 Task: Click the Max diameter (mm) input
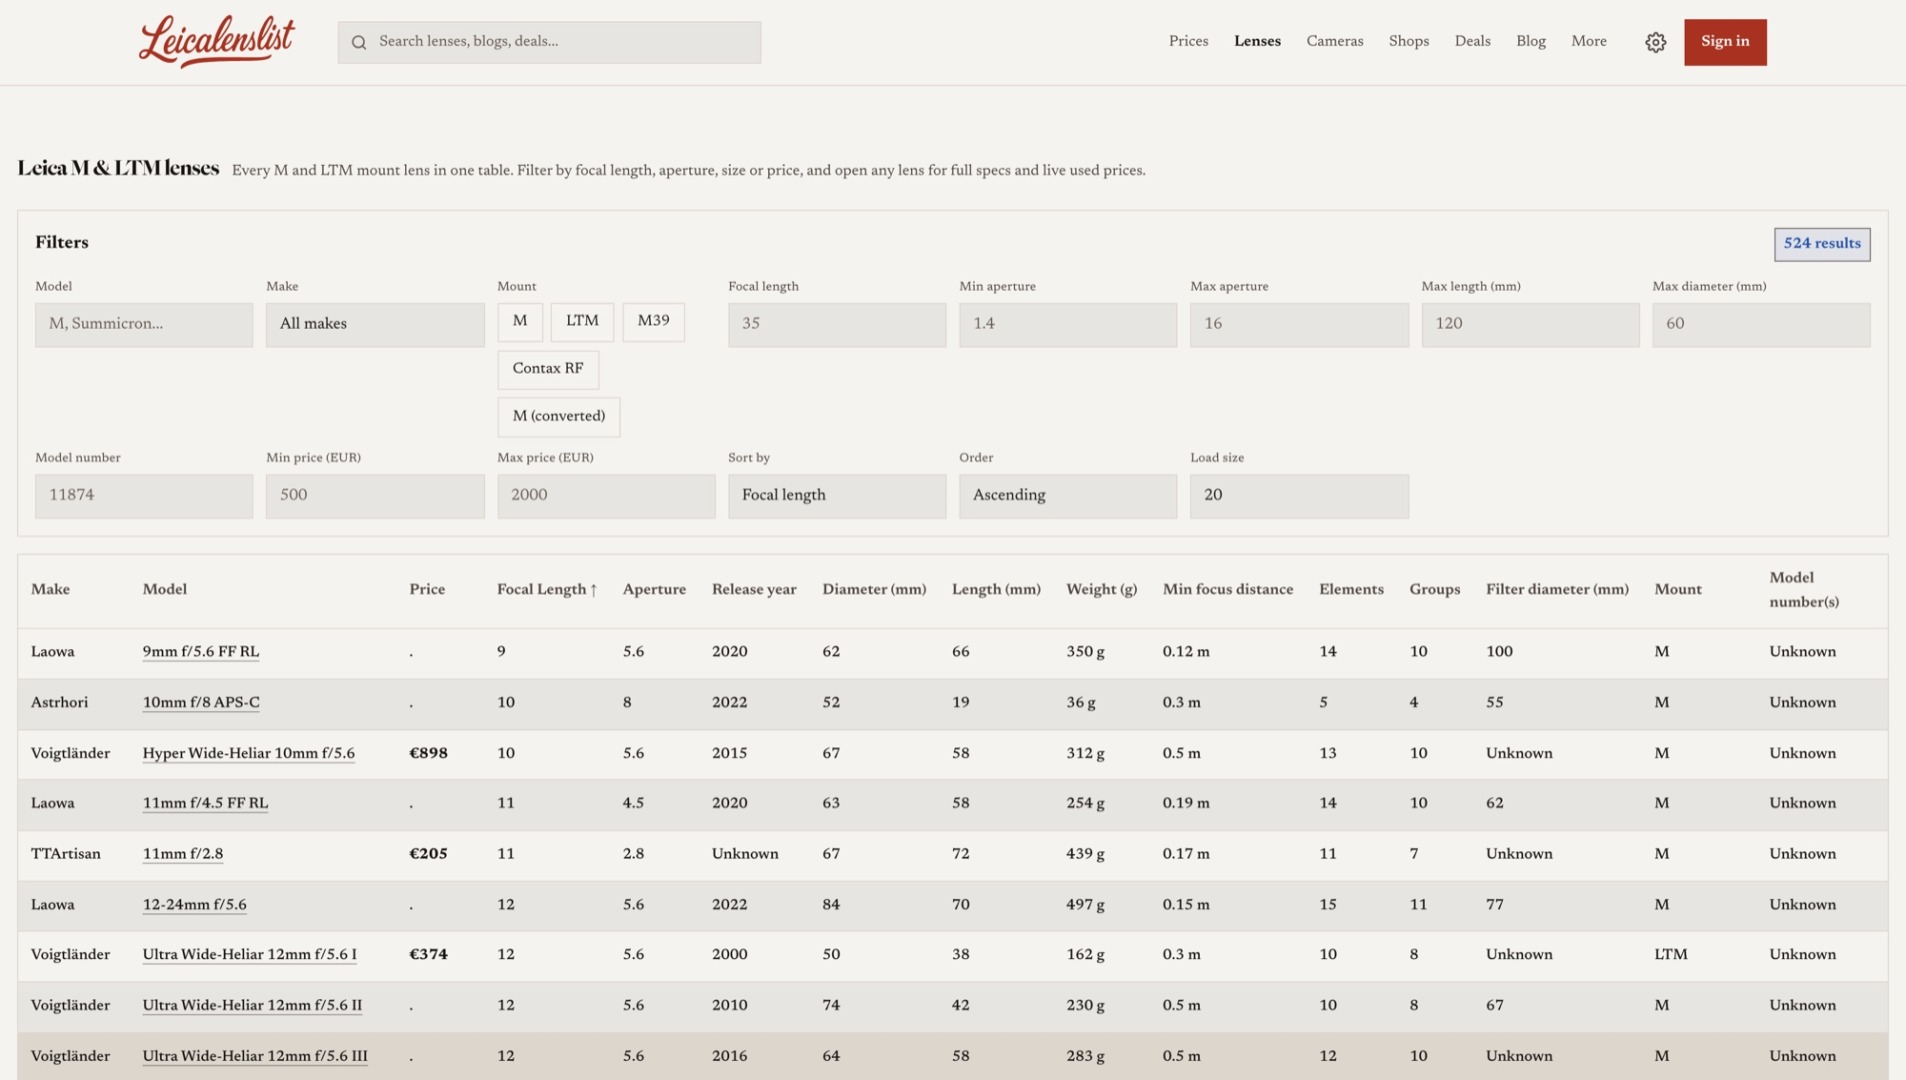[x=1761, y=325]
